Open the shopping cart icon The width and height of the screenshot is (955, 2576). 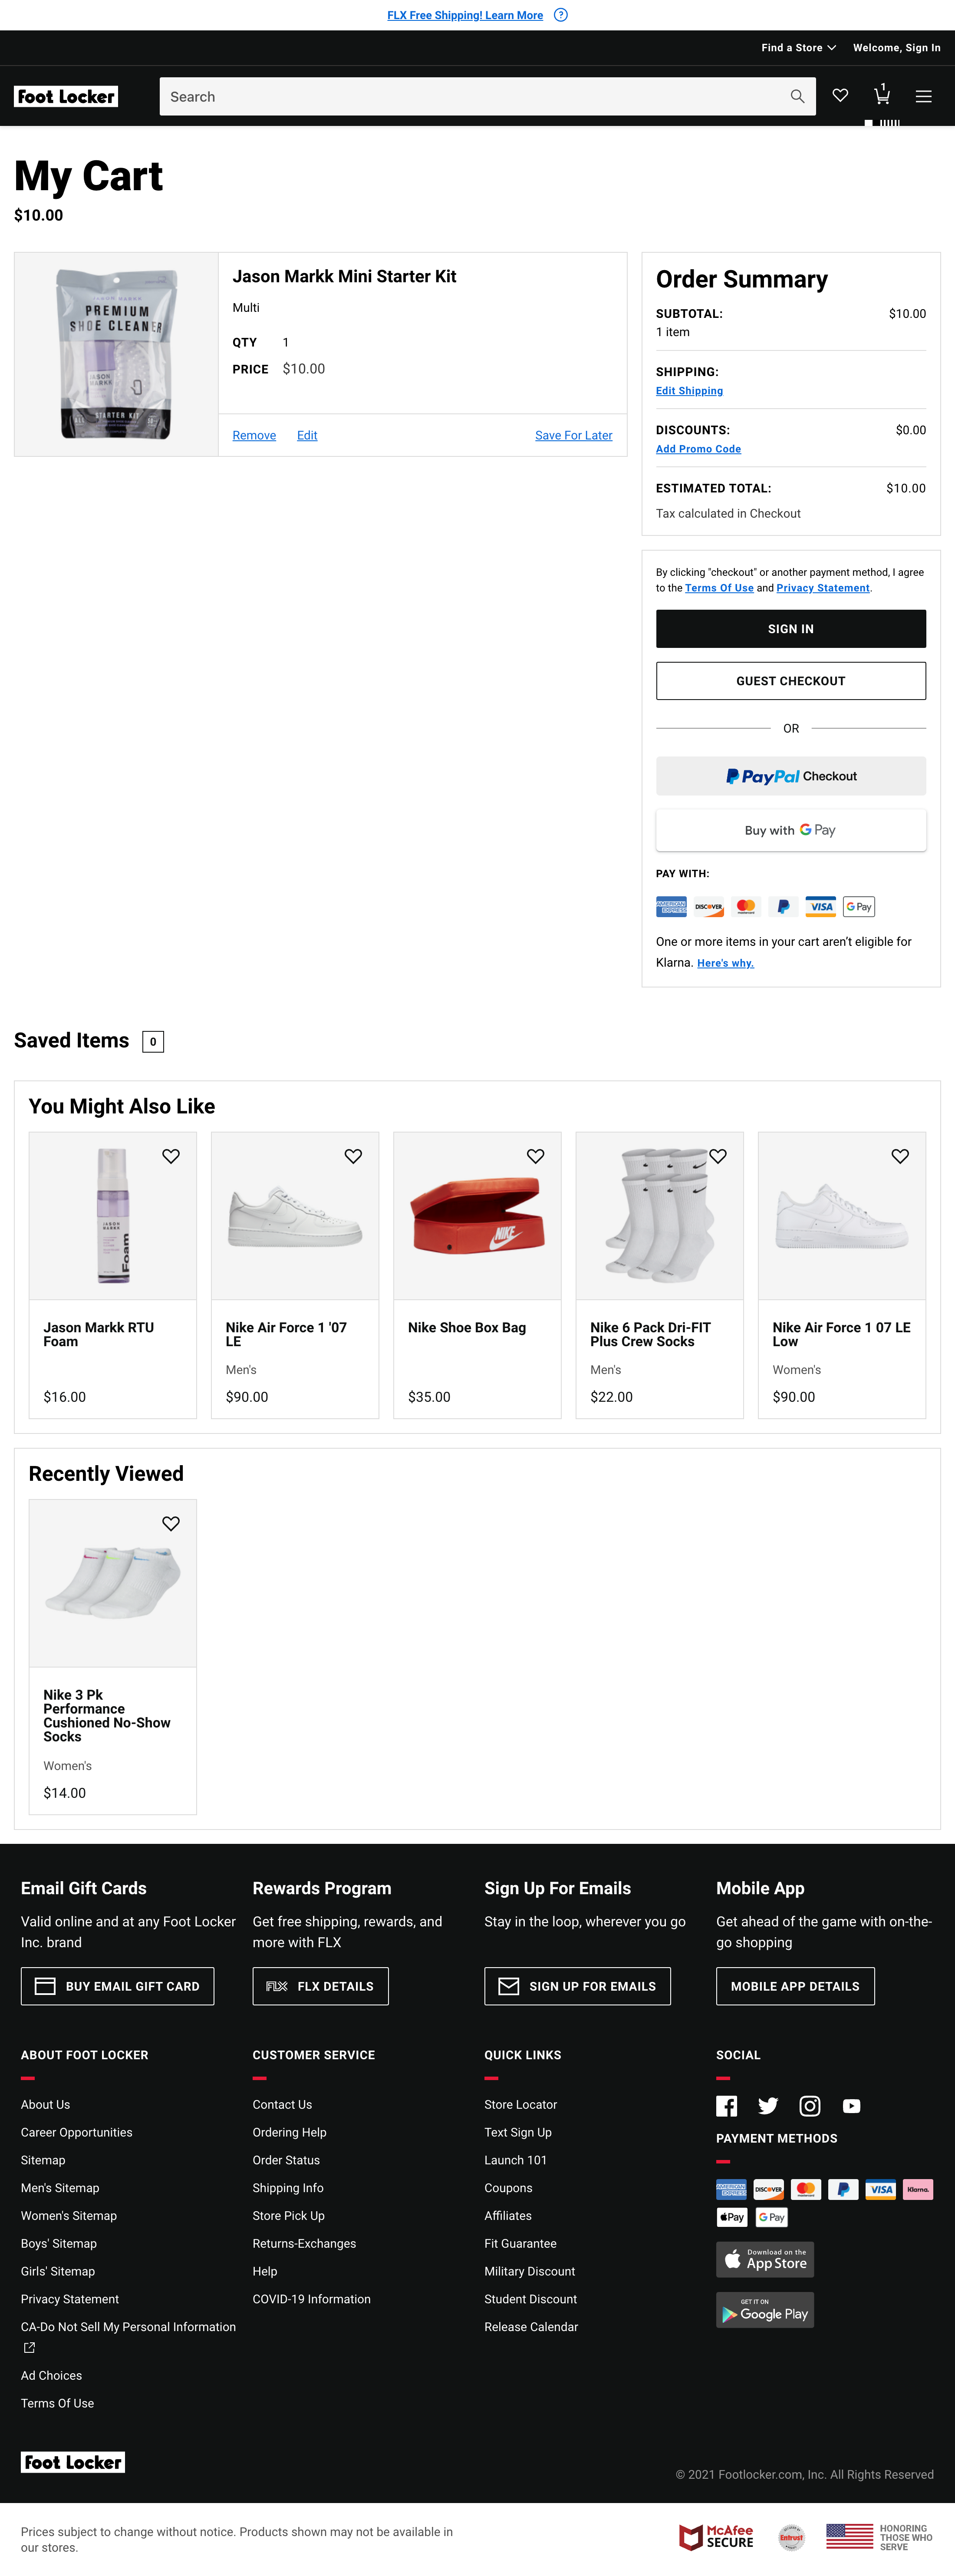(x=881, y=96)
